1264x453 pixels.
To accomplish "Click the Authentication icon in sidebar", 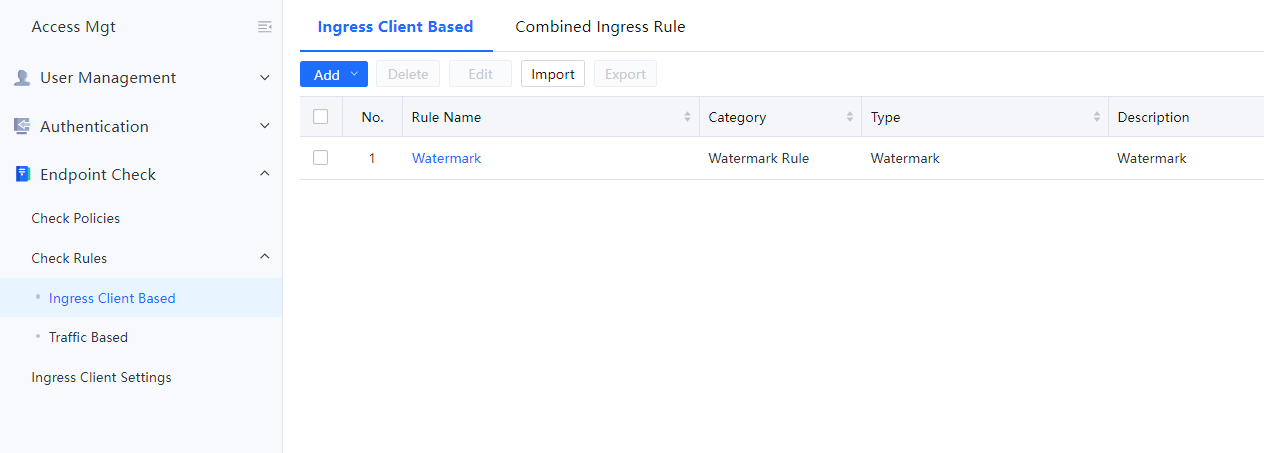I will [x=22, y=126].
